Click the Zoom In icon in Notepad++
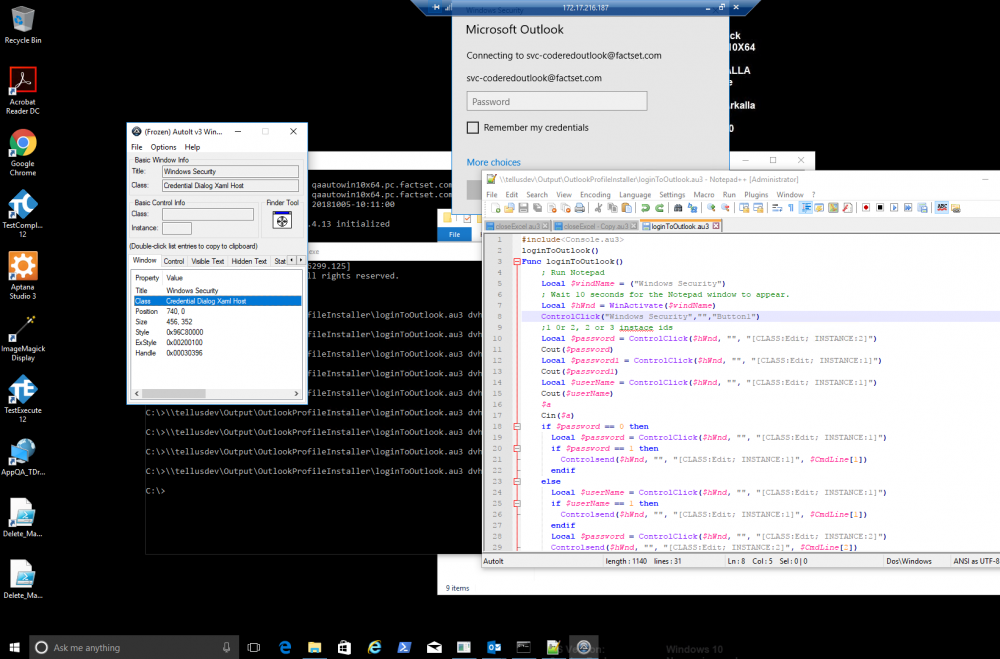 [x=710, y=208]
